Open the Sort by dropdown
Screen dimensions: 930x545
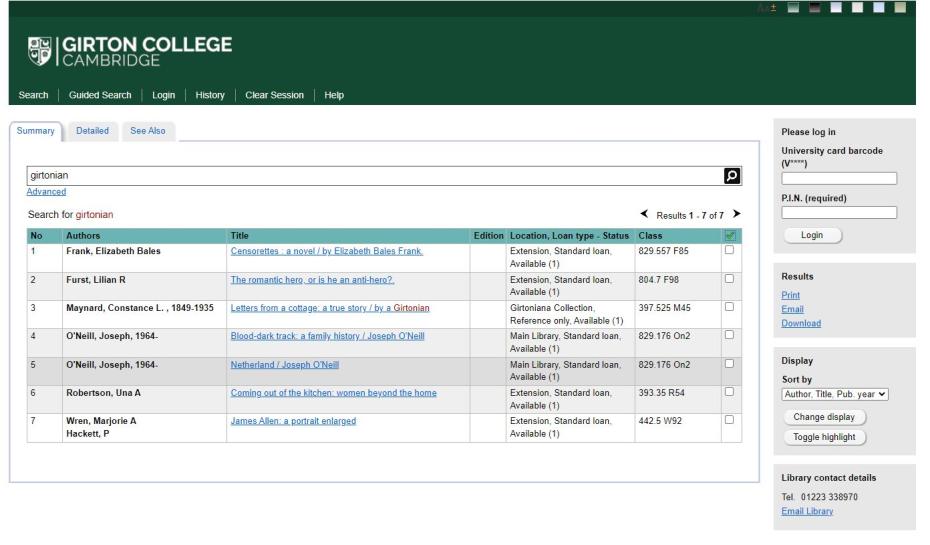tap(835, 394)
